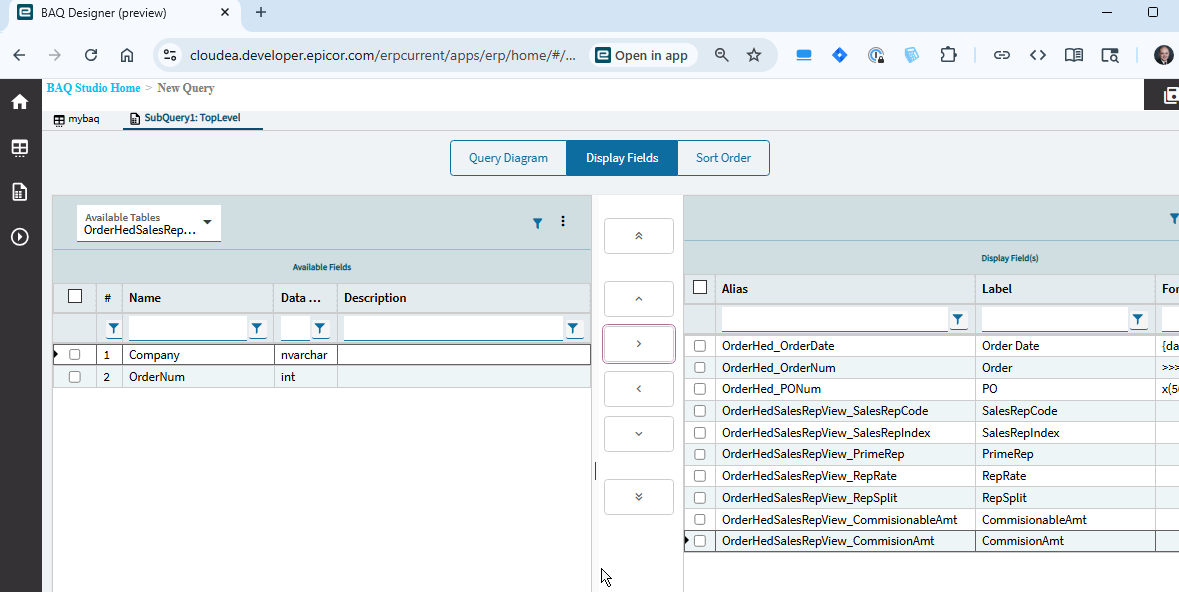Click the Open in app button
The height and width of the screenshot is (592, 1179).
[641, 55]
